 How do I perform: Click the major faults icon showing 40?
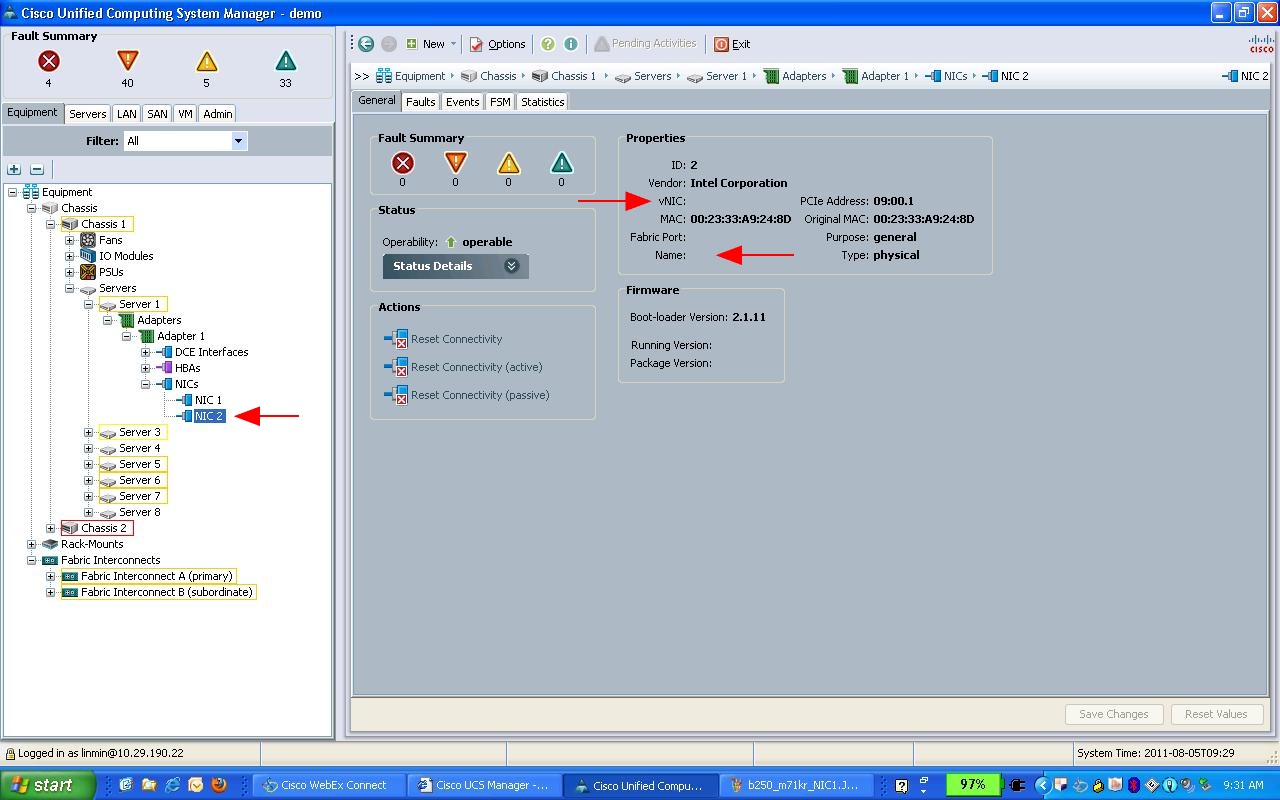point(127,61)
